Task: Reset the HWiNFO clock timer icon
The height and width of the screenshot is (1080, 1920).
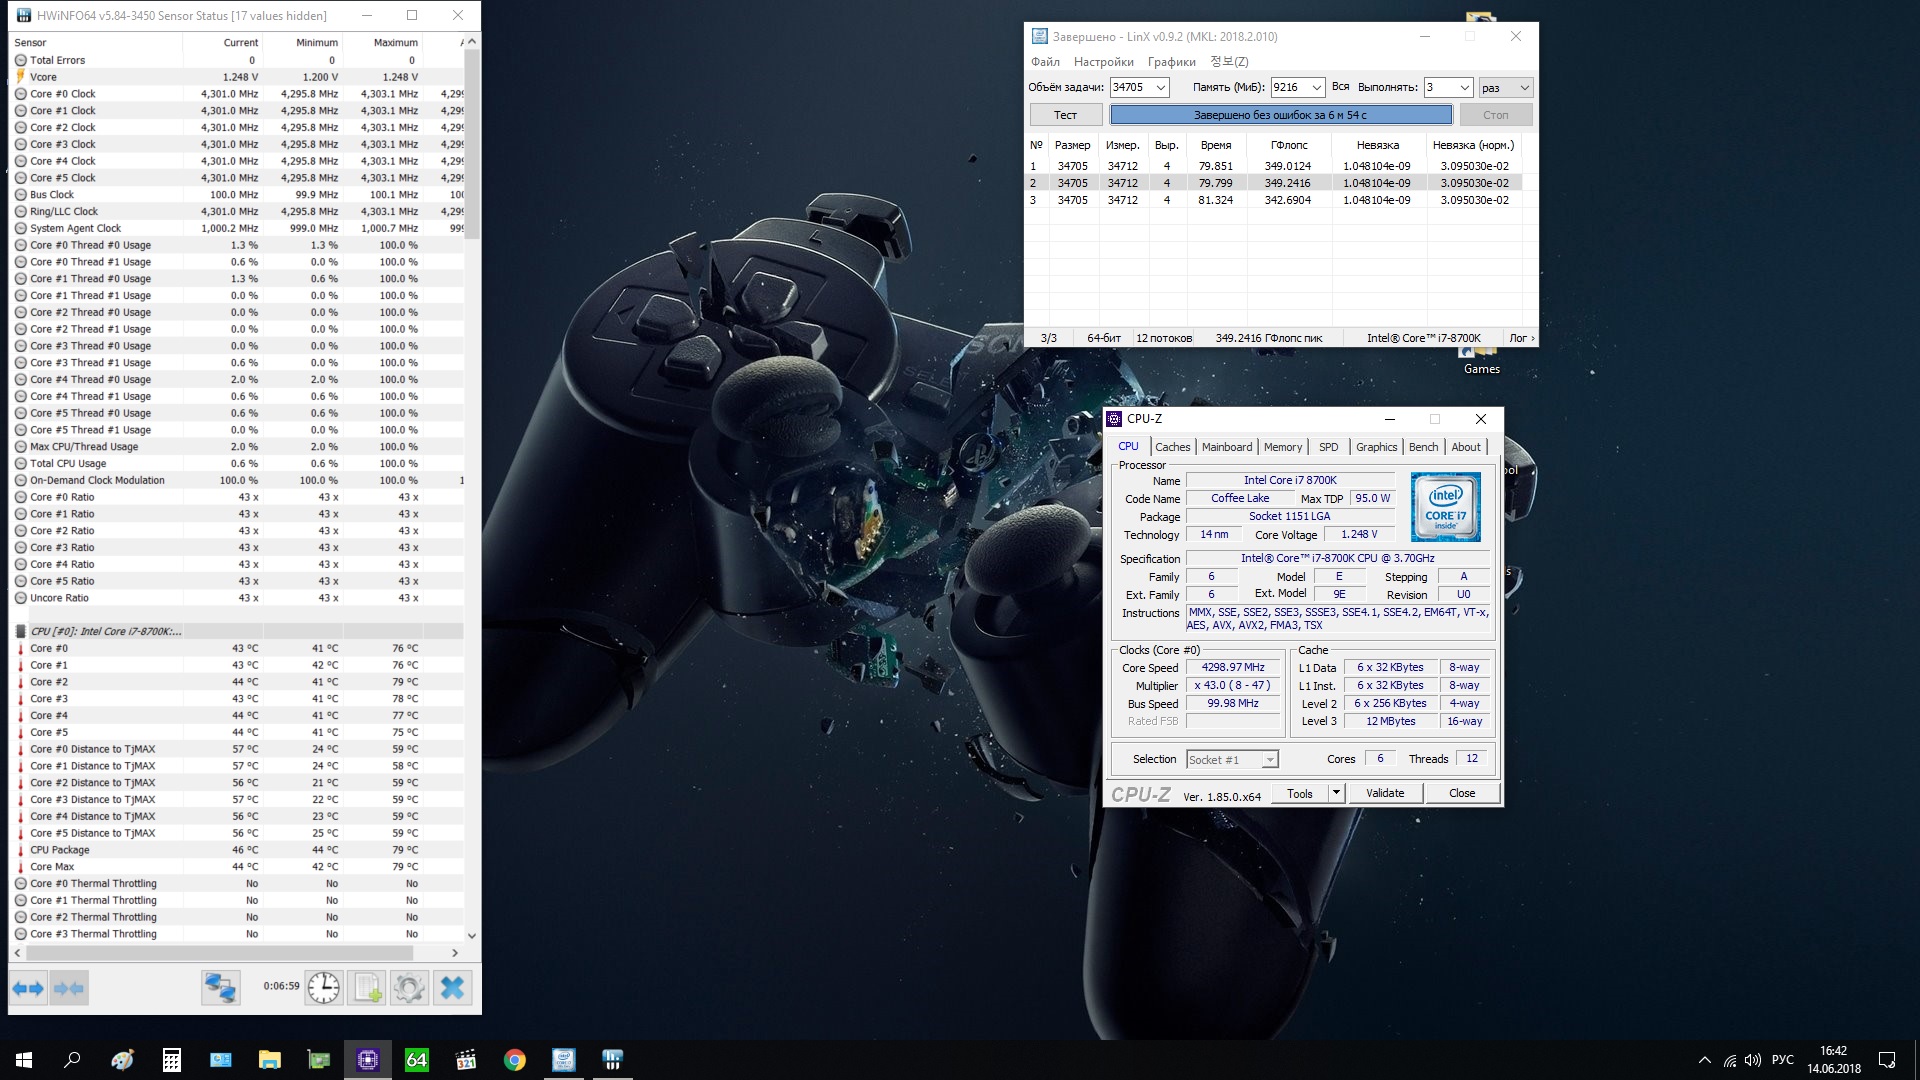Action: tap(323, 988)
